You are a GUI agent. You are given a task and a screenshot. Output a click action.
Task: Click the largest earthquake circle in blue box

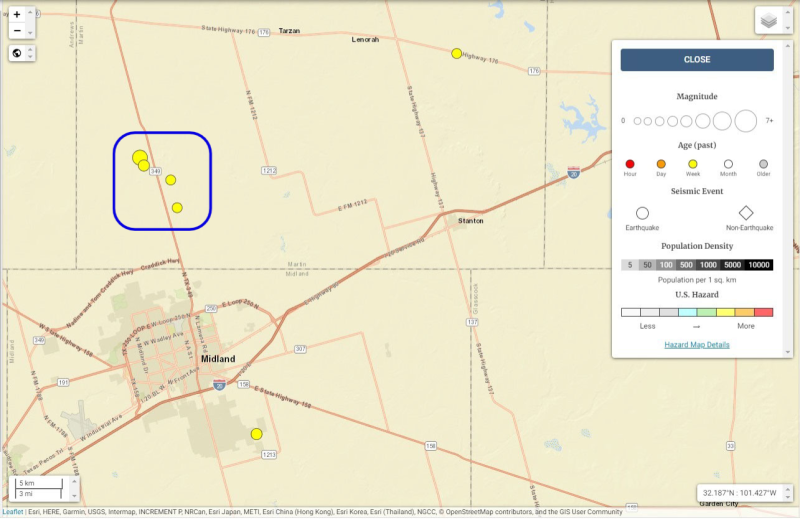(139, 156)
